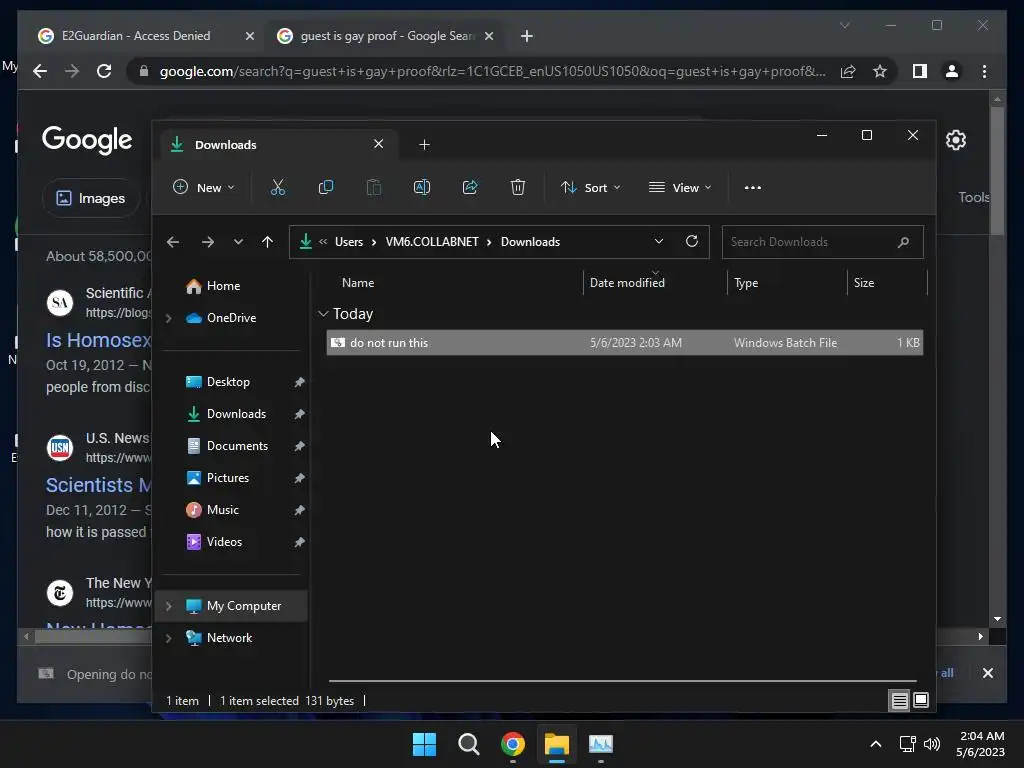
Task: Open Home in navigation pane
Action: pyautogui.click(x=223, y=286)
